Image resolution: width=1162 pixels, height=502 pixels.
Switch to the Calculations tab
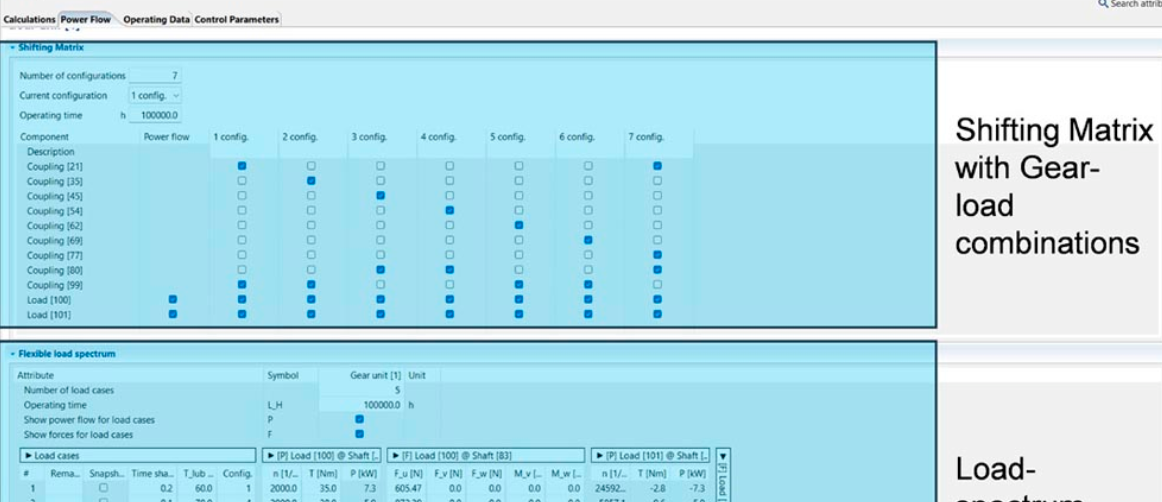click(29, 19)
